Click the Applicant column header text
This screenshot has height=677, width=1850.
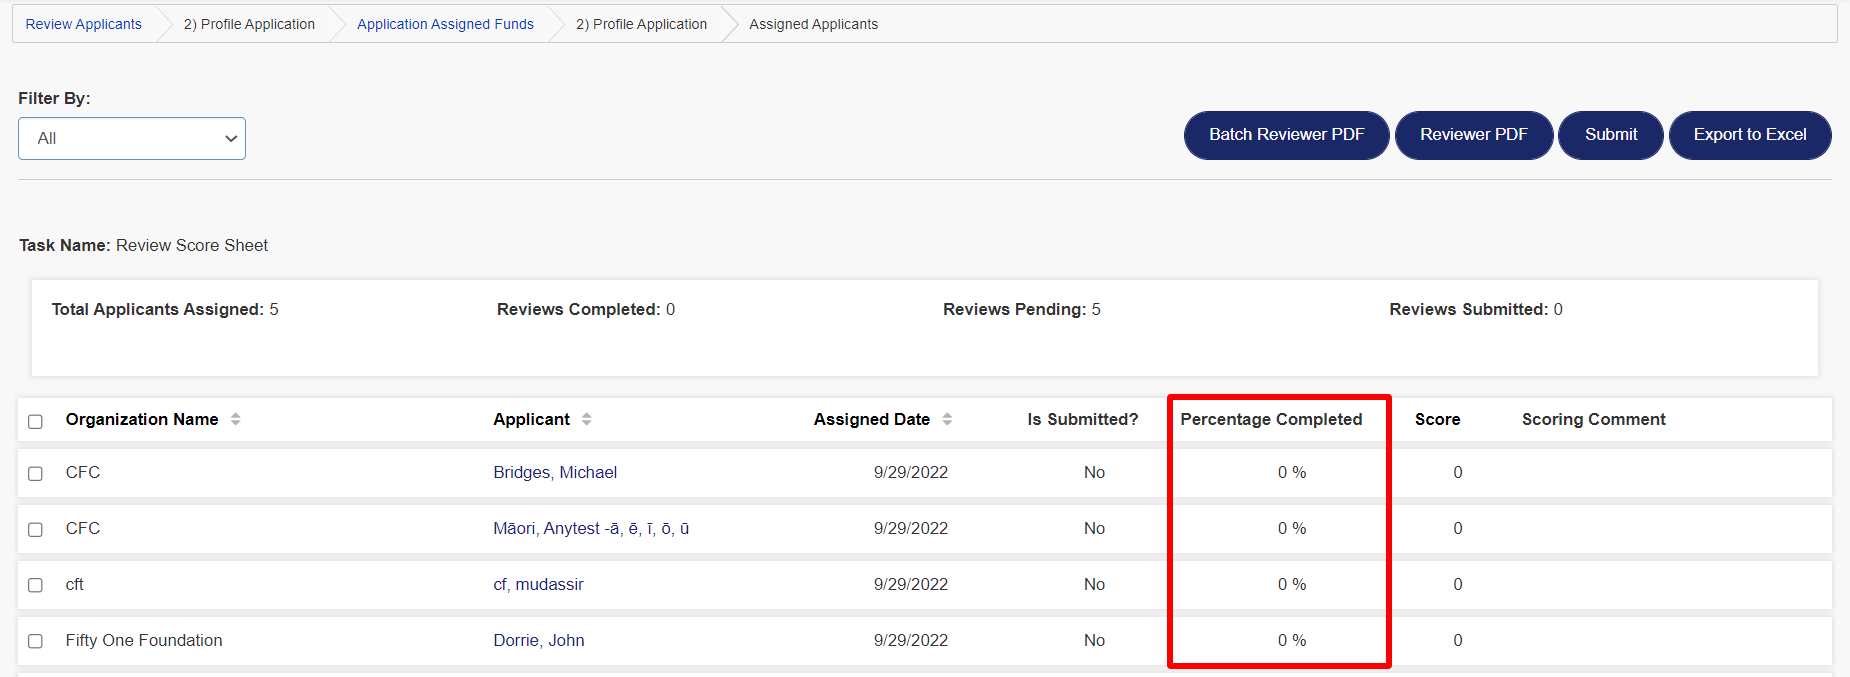[x=531, y=419]
